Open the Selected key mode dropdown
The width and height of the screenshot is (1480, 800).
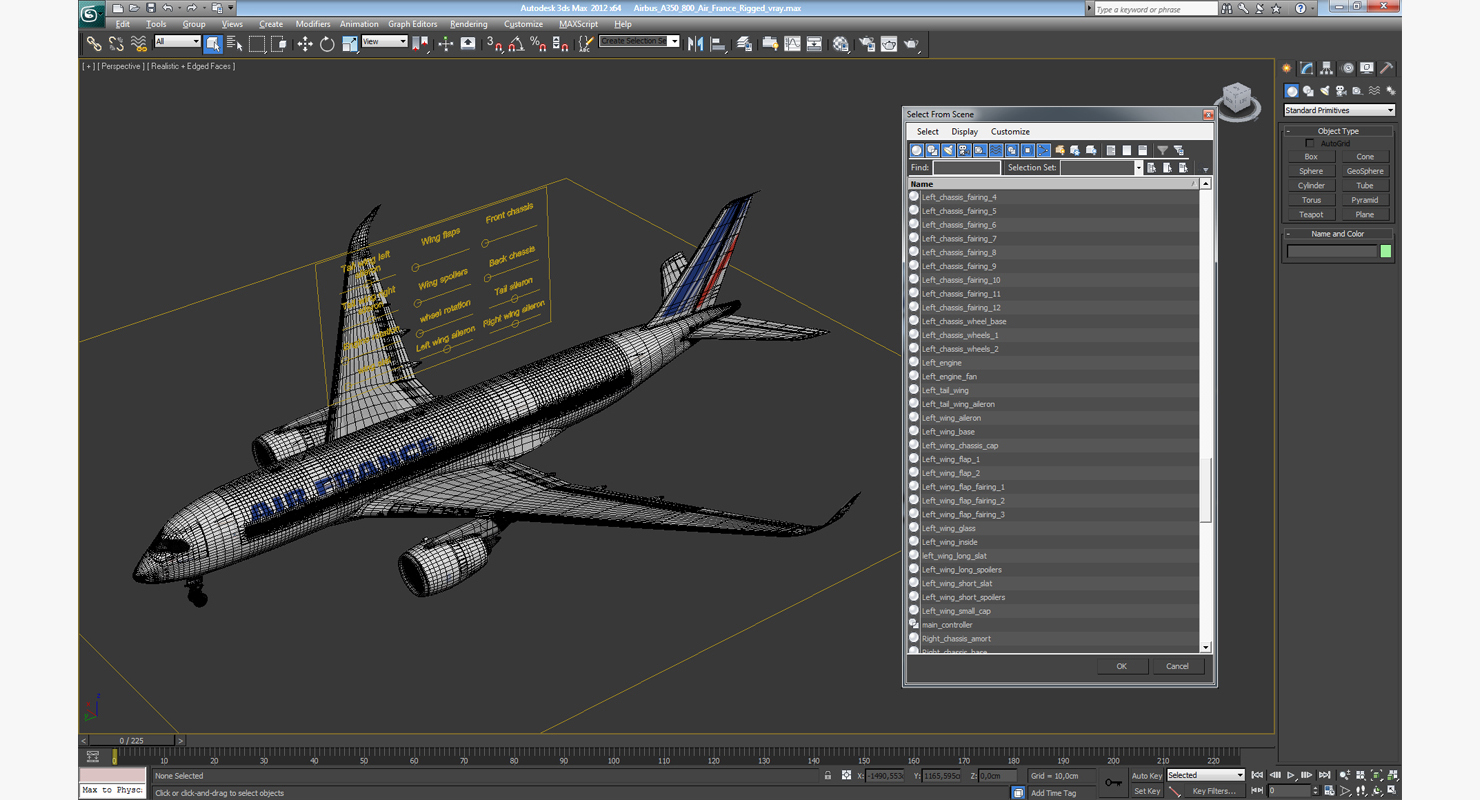tap(1206, 775)
